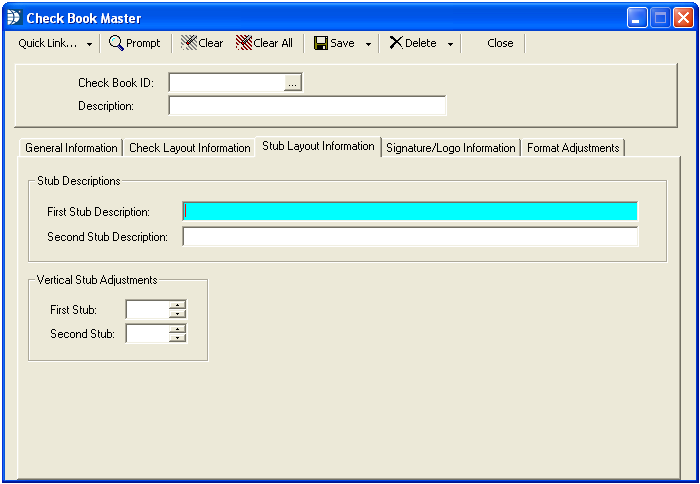Click the Save floppy disk icon

coord(321,43)
